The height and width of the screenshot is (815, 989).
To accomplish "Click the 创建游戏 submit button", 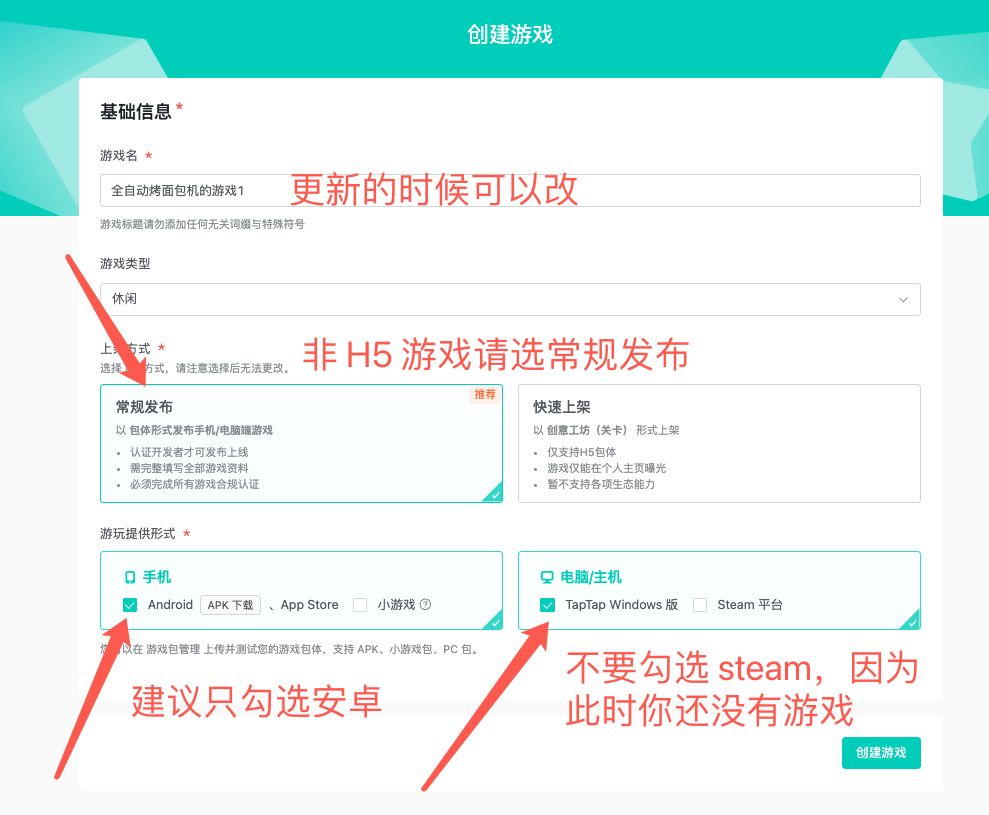I will click(x=881, y=753).
